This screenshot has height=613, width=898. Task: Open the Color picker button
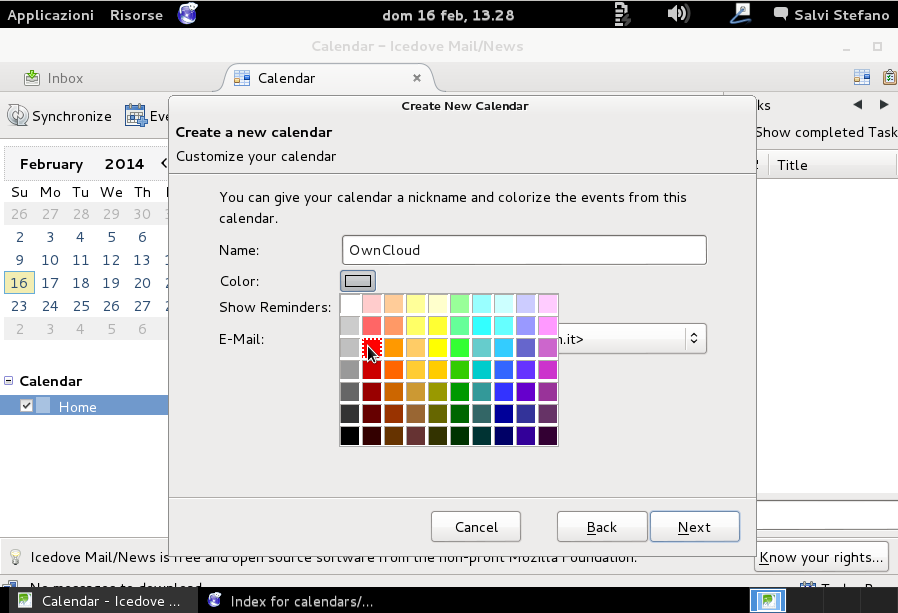[357, 280]
